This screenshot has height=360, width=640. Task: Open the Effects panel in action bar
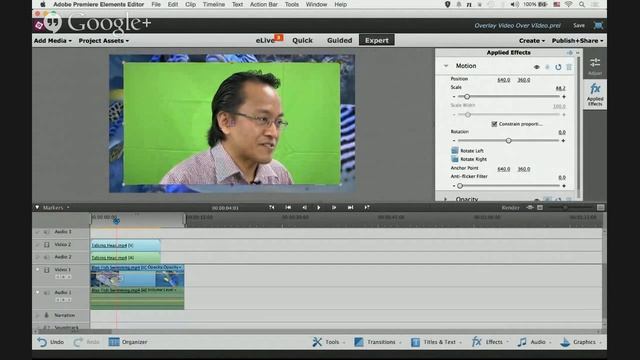(x=490, y=342)
